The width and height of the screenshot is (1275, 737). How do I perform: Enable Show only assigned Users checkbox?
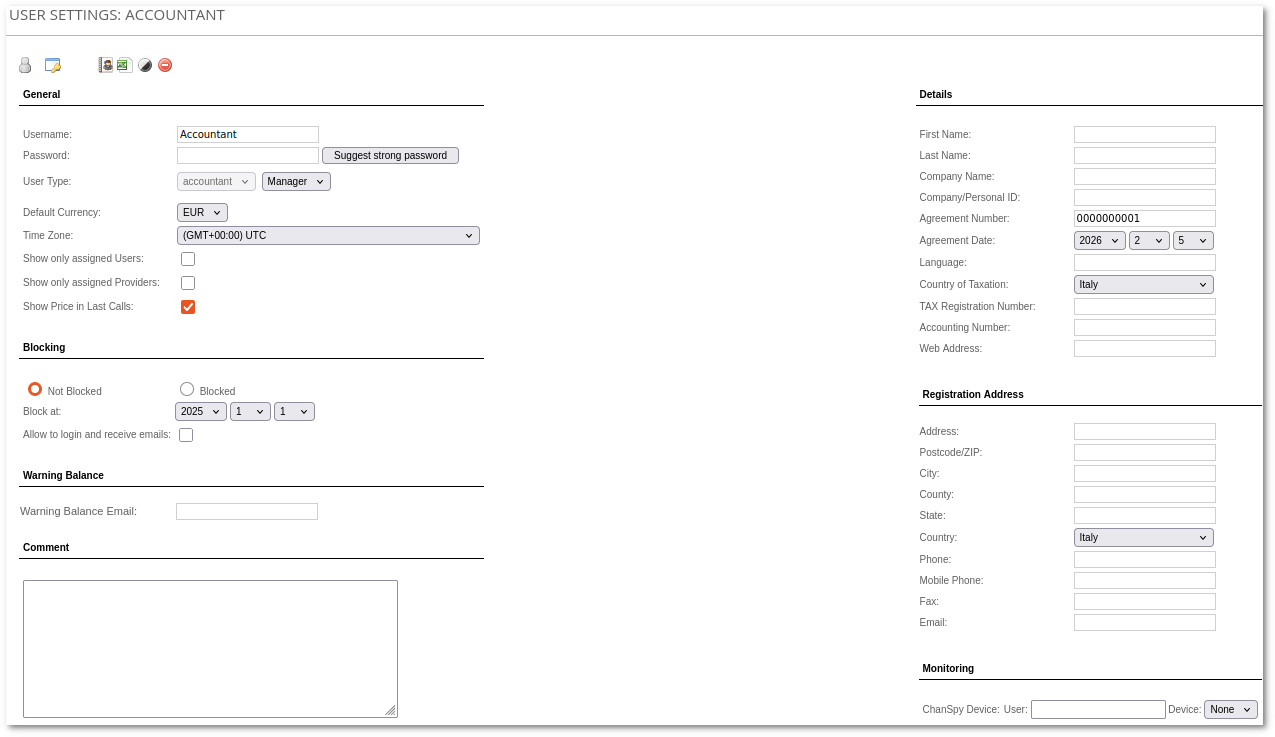(x=188, y=259)
